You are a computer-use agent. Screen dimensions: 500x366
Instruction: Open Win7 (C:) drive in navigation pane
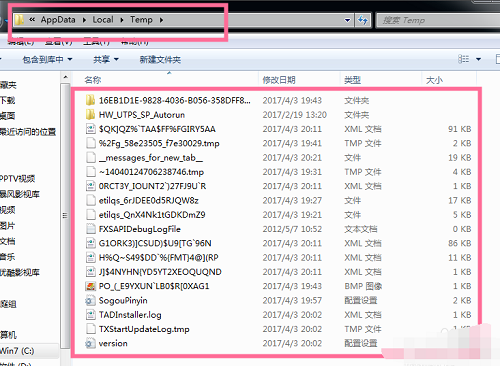17,351
